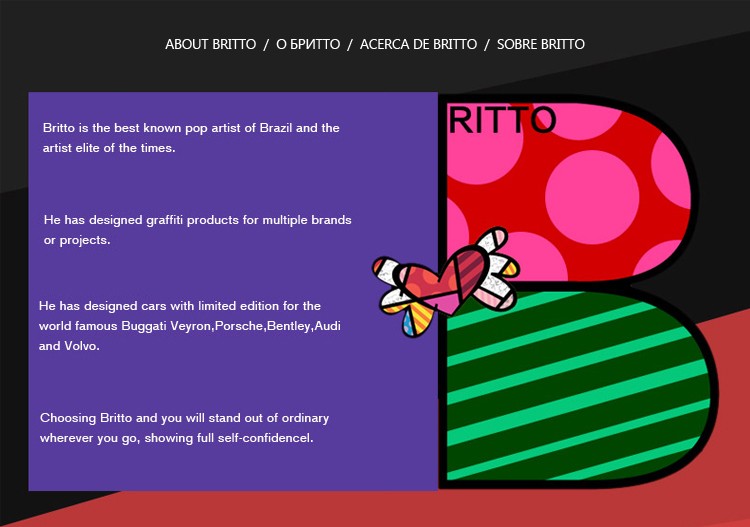Select the ABOUT BRITTO language tab
Image resolution: width=750 pixels, height=527 pixels.
coord(210,44)
